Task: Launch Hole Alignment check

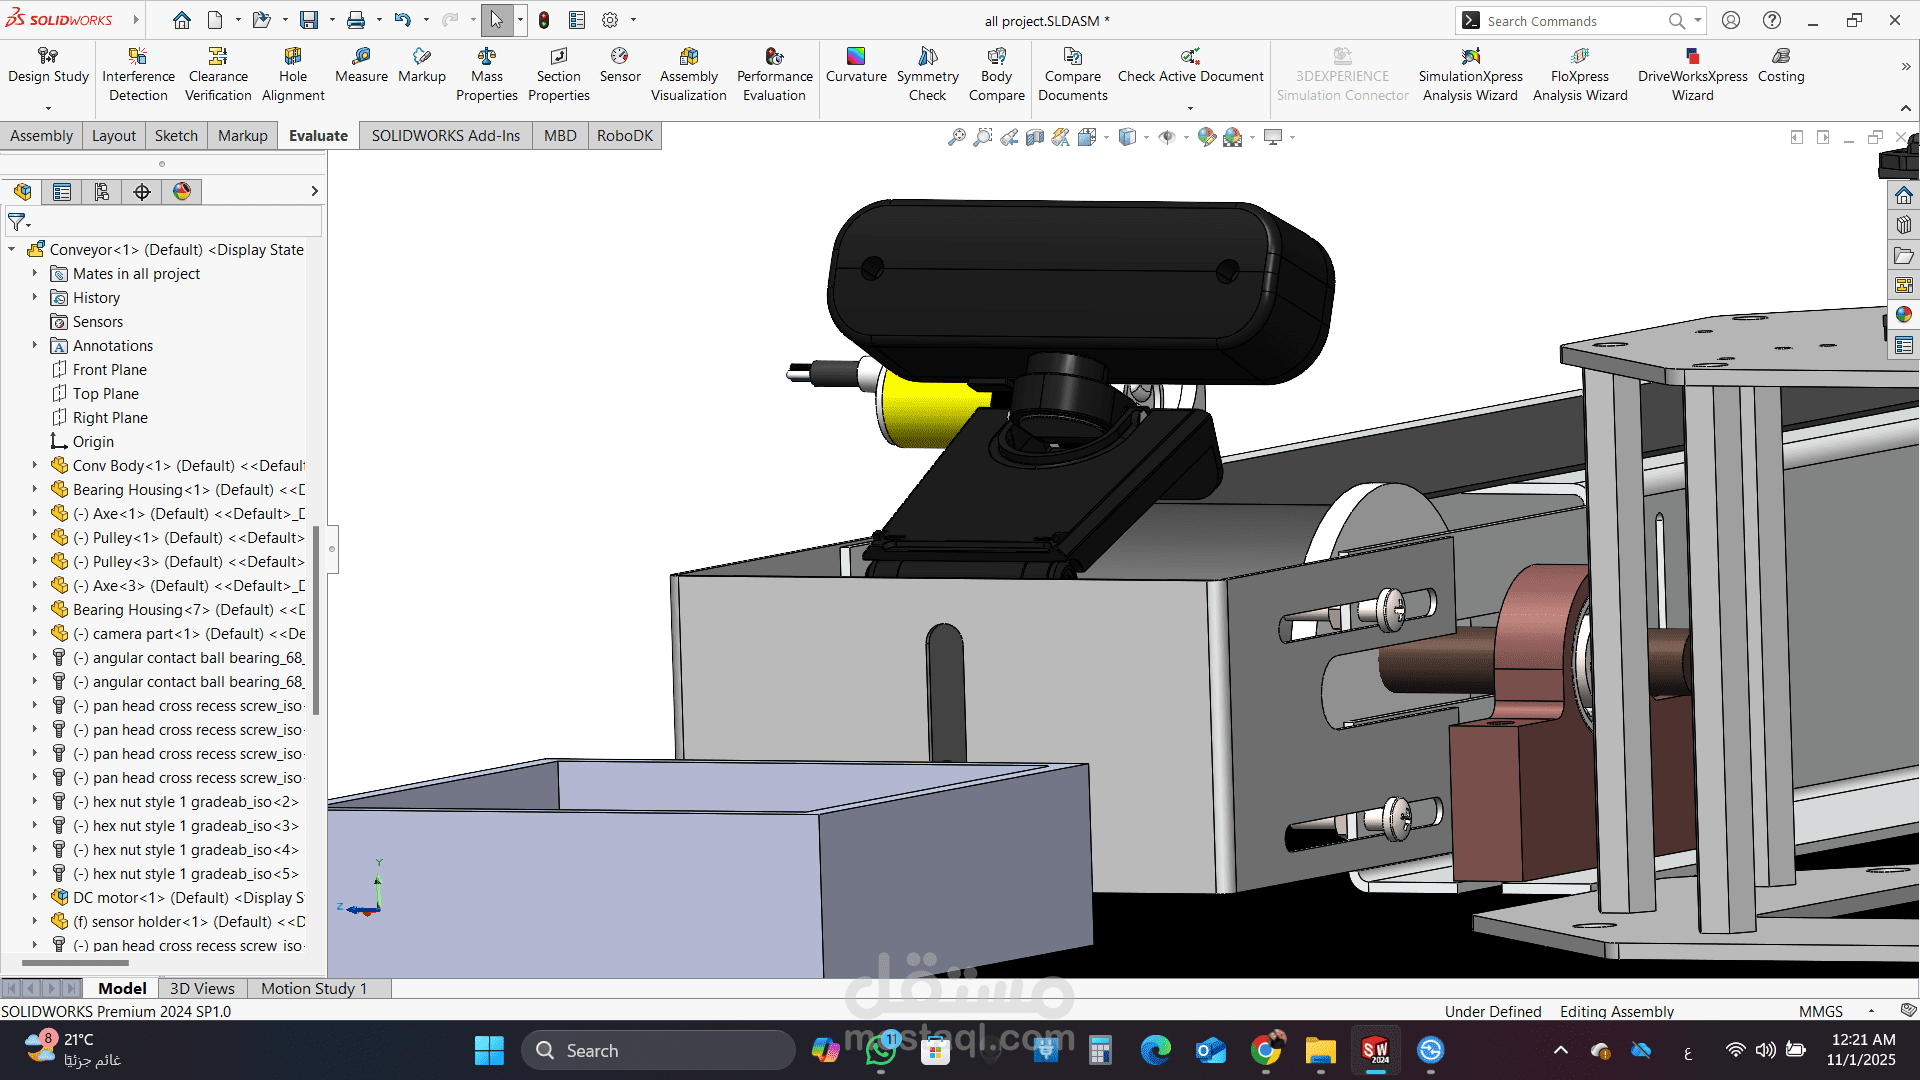Action: 293,75
